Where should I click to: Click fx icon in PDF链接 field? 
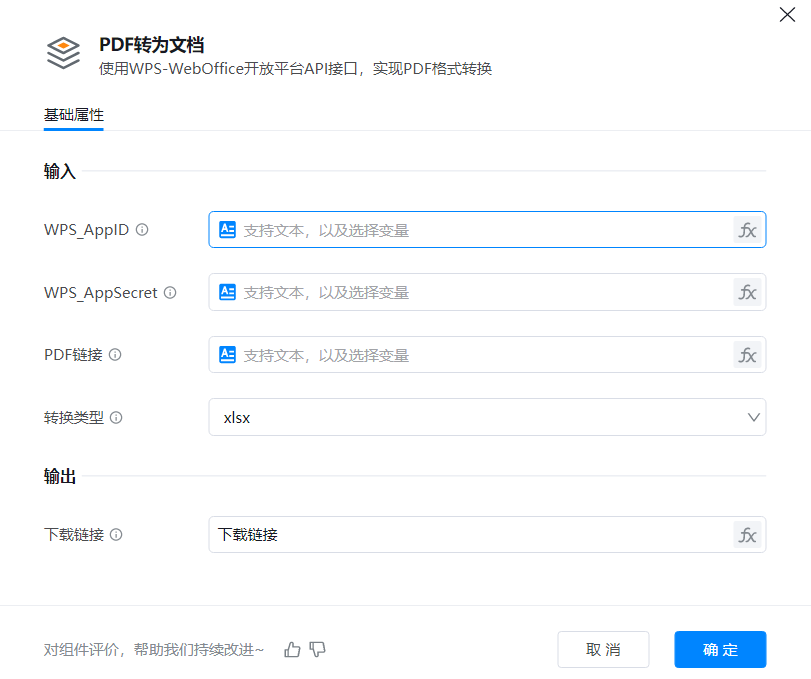(x=747, y=355)
